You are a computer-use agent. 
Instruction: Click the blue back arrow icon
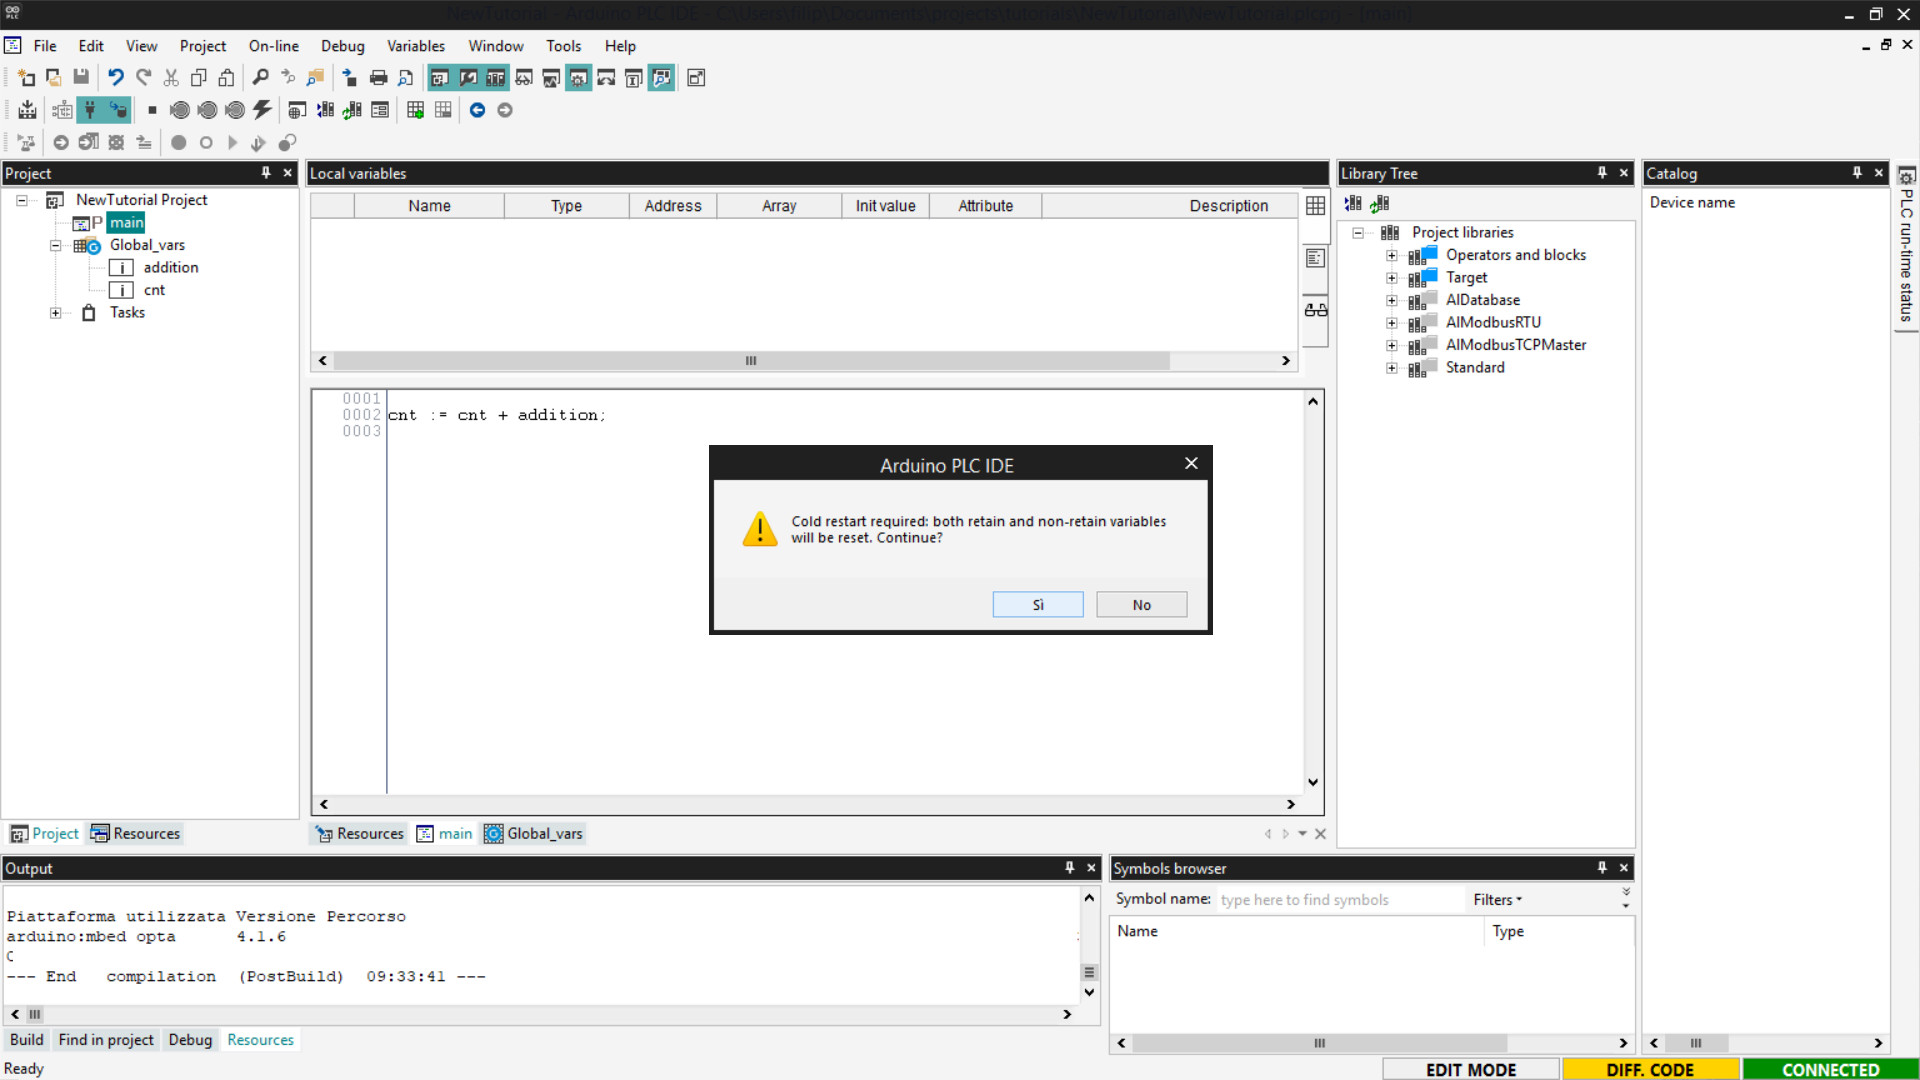tap(477, 110)
